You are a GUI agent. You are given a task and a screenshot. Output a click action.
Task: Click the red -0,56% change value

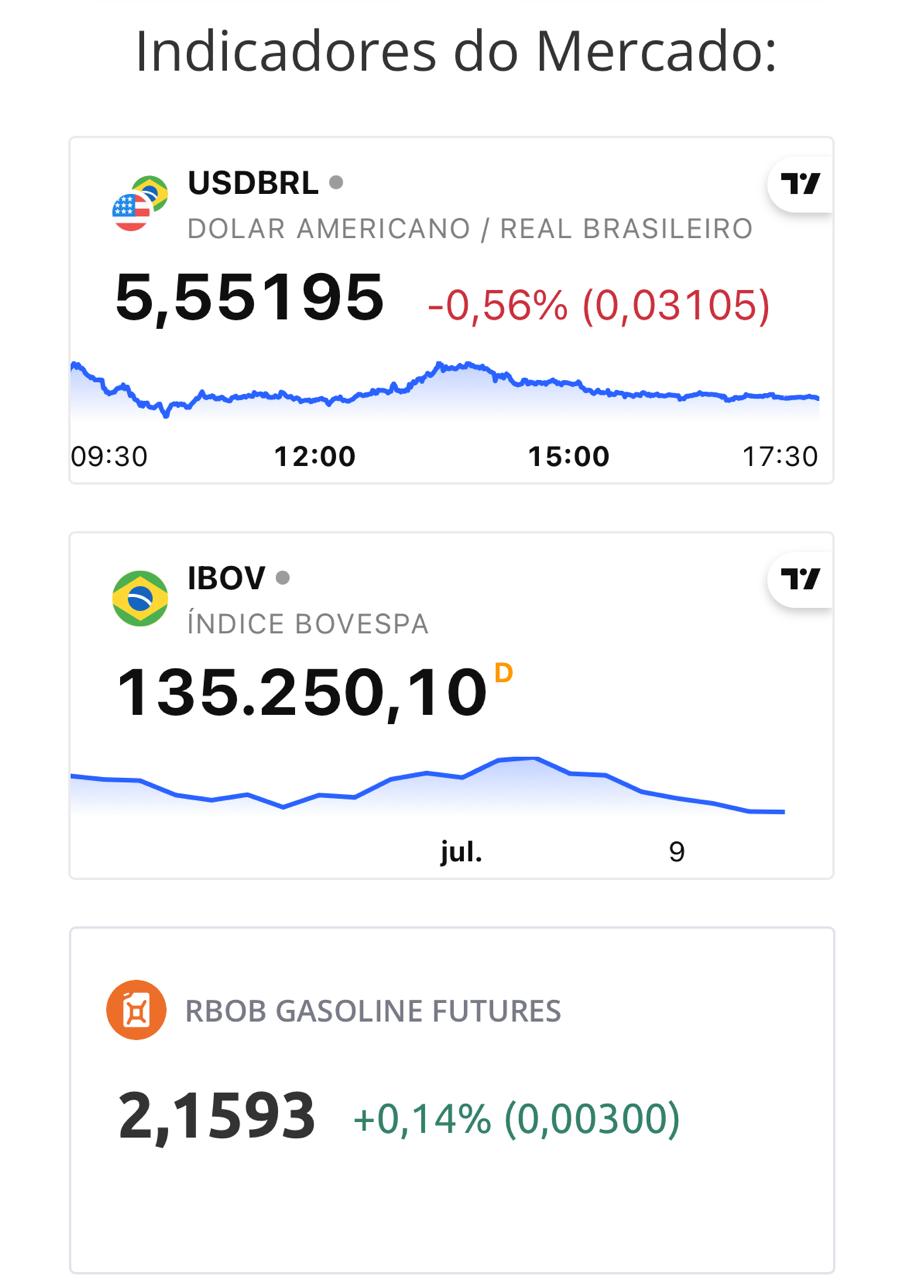pos(497,305)
